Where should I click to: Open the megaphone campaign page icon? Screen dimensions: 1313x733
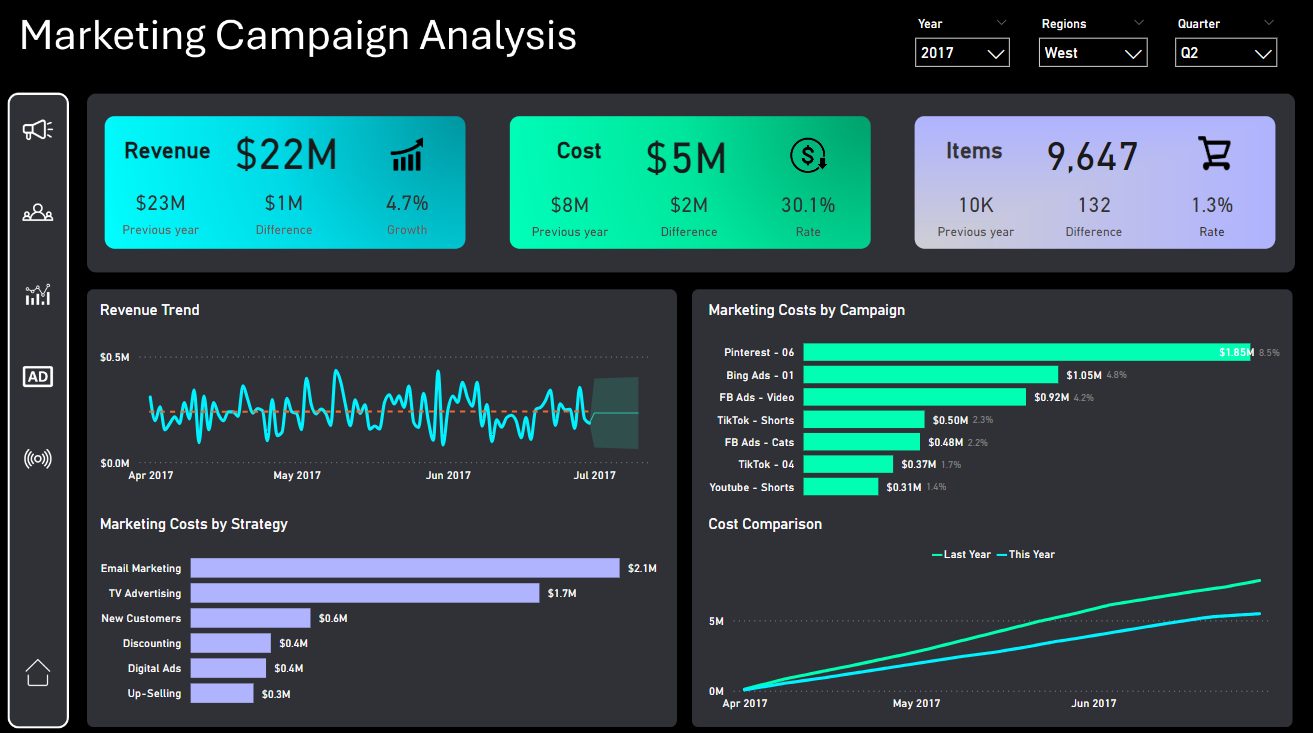click(38, 129)
